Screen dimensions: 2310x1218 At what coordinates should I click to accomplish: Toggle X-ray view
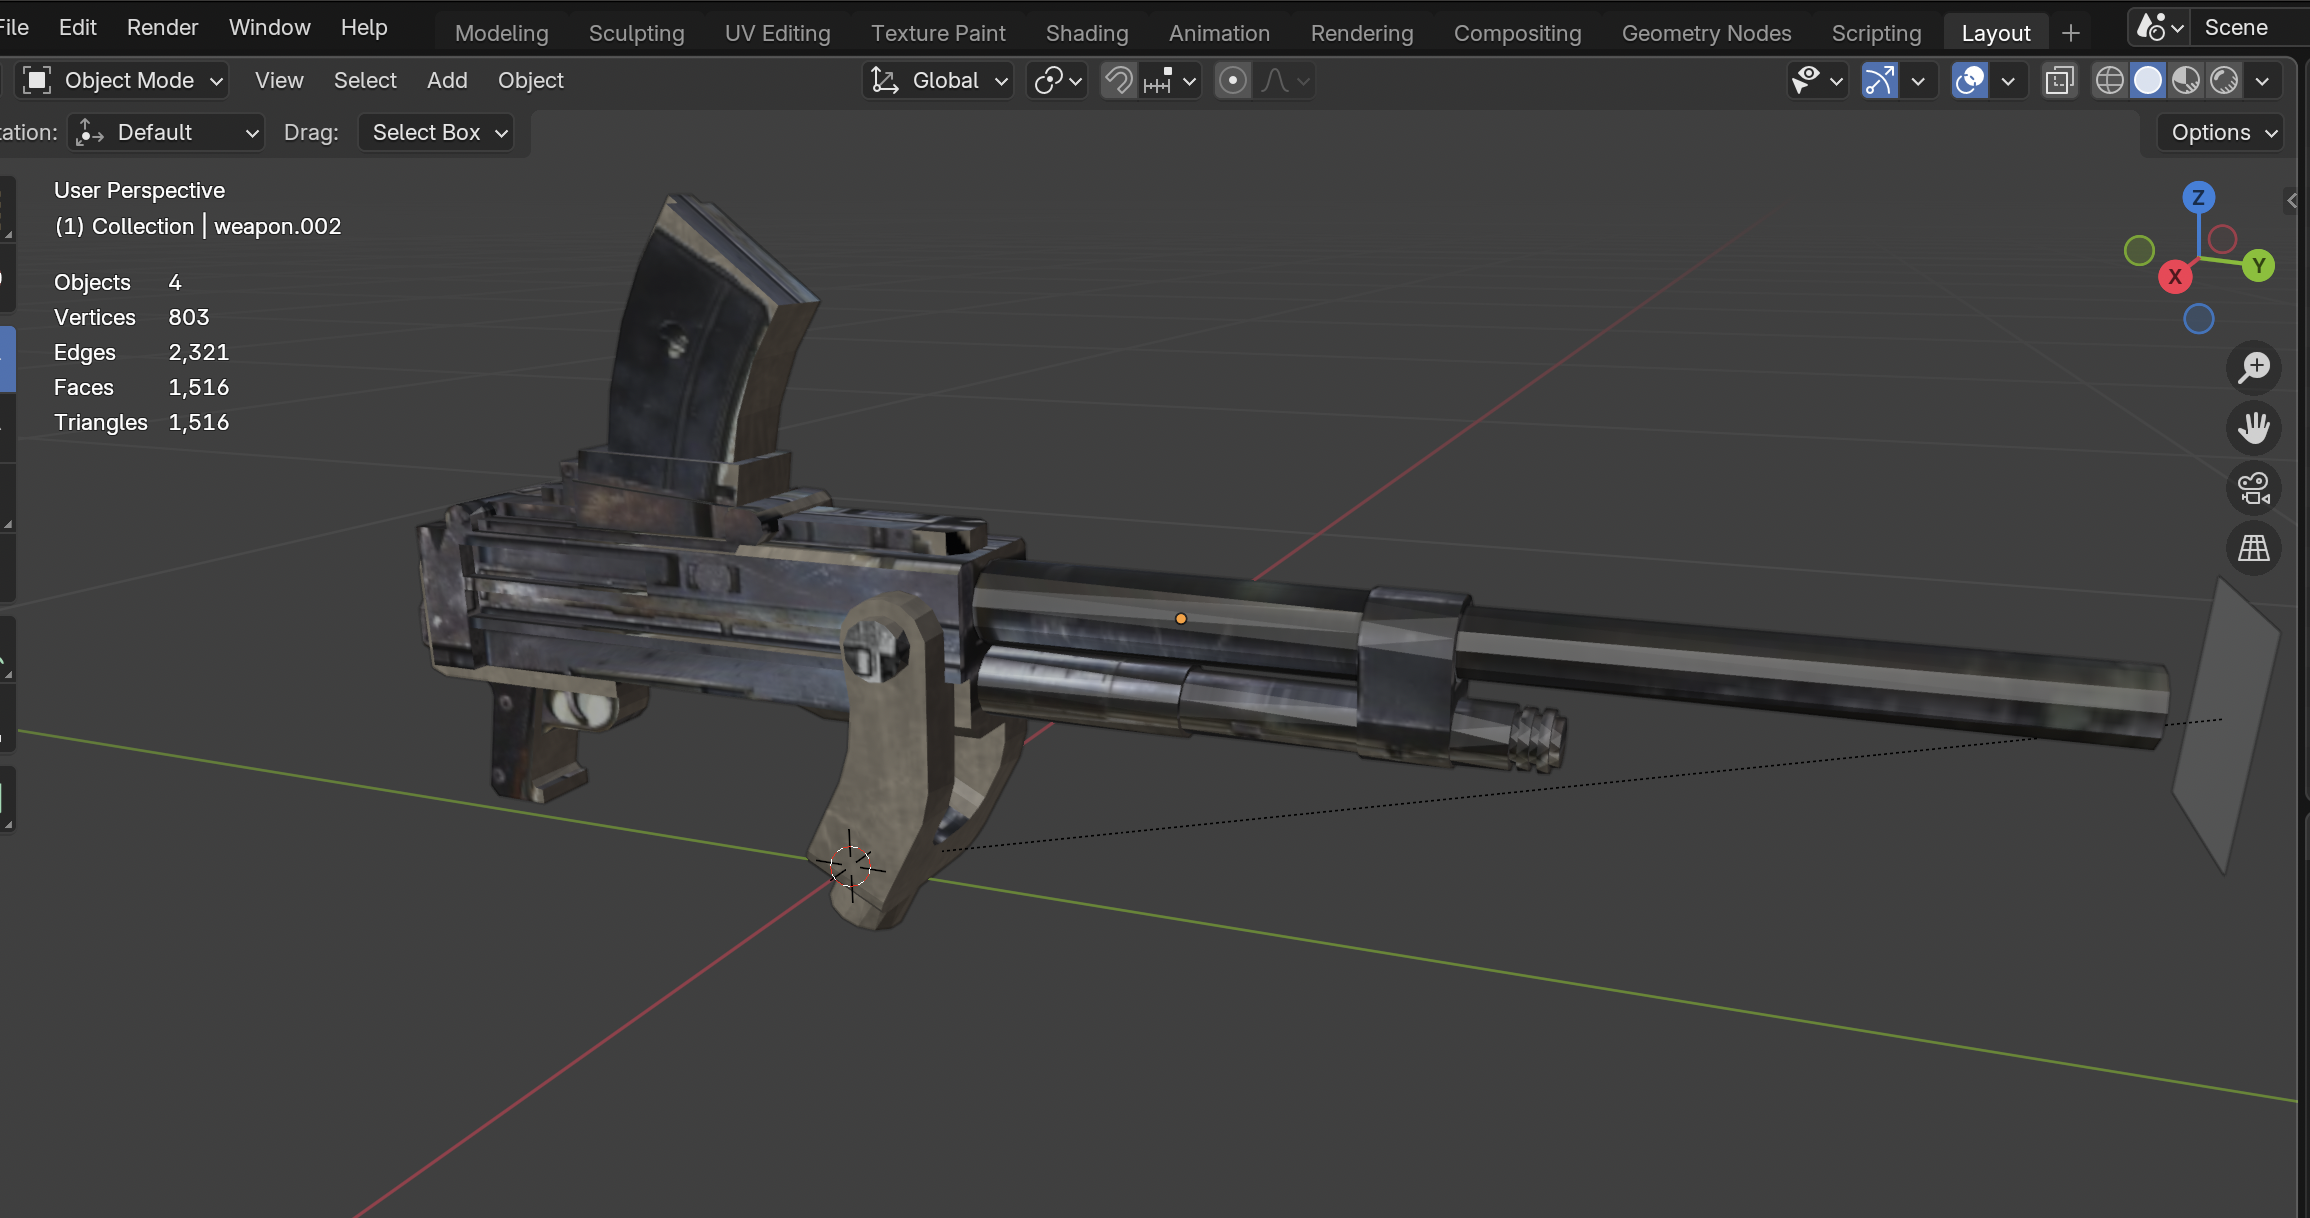(2060, 81)
